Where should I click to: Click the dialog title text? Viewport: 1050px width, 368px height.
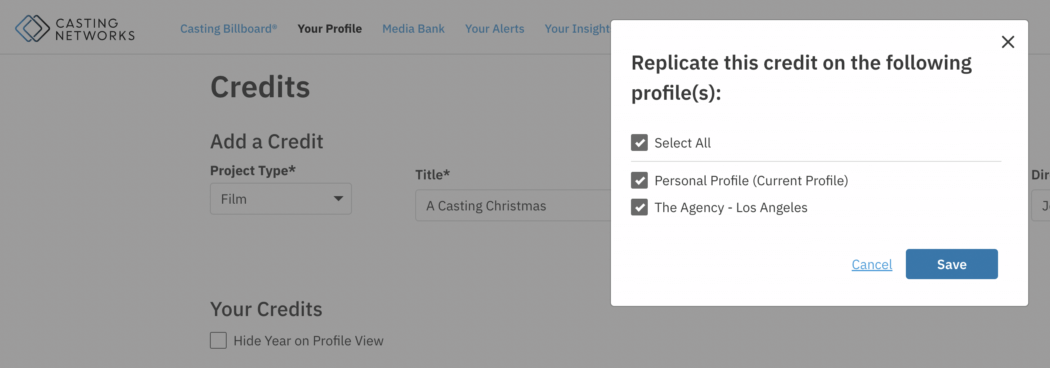[x=802, y=78]
